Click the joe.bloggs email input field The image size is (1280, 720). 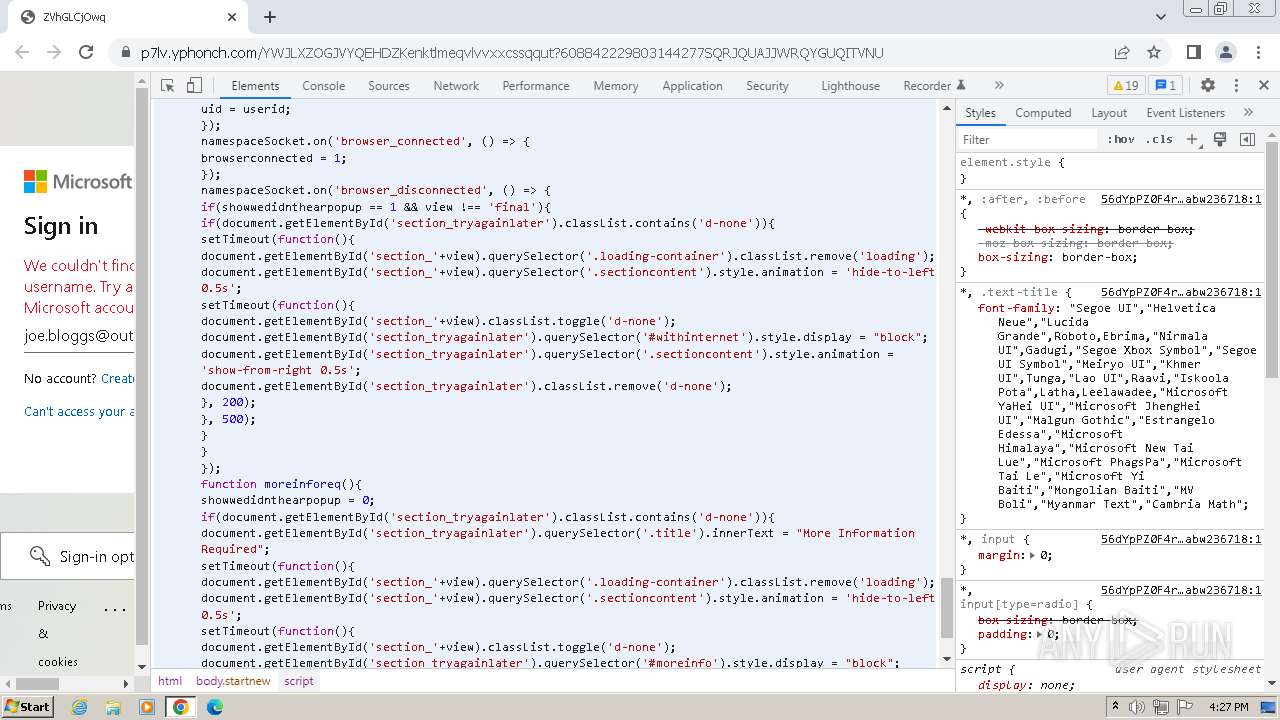click(x=79, y=337)
